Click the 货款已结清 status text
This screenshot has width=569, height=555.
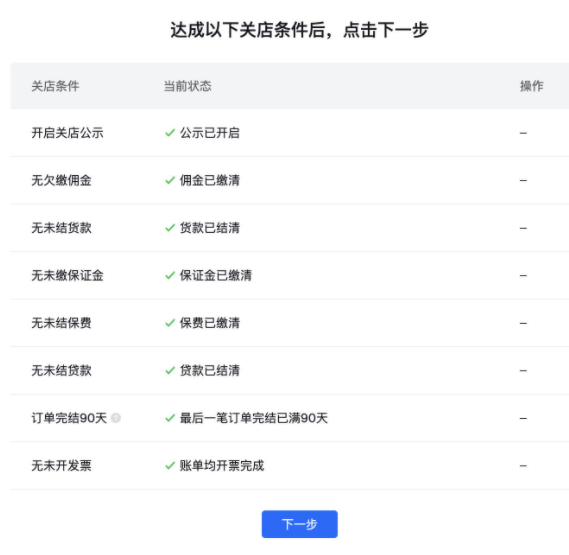tap(210, 228)
